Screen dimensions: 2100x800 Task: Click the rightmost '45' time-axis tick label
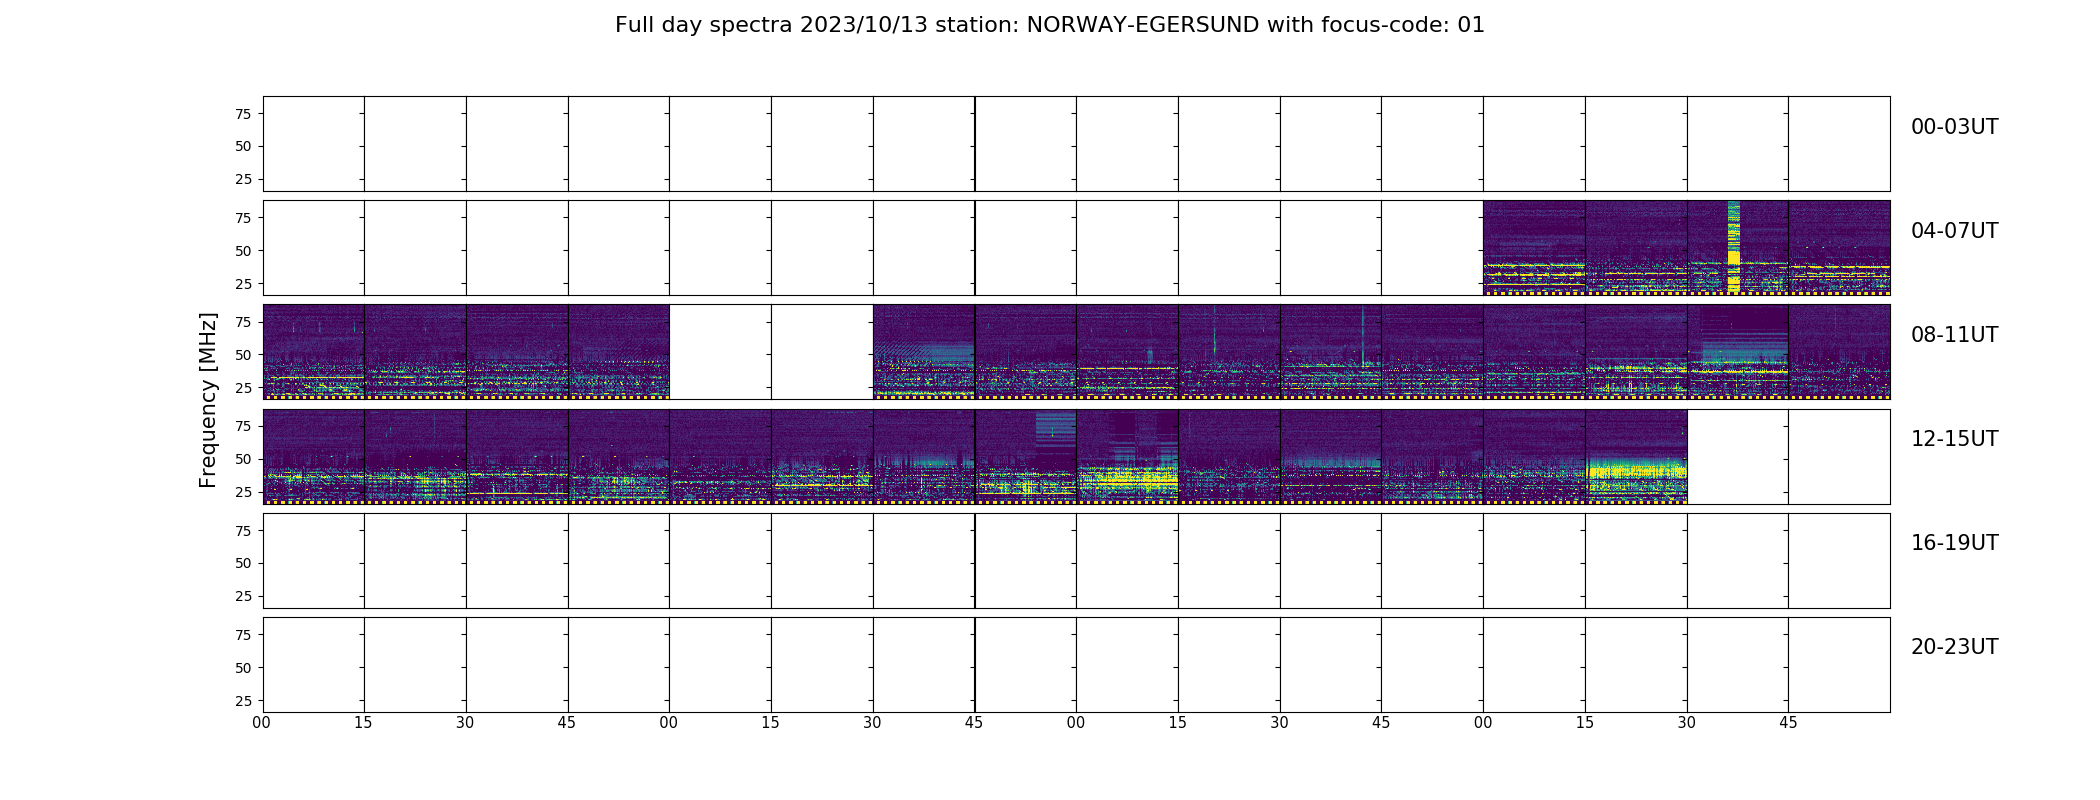coord(1788,723)
